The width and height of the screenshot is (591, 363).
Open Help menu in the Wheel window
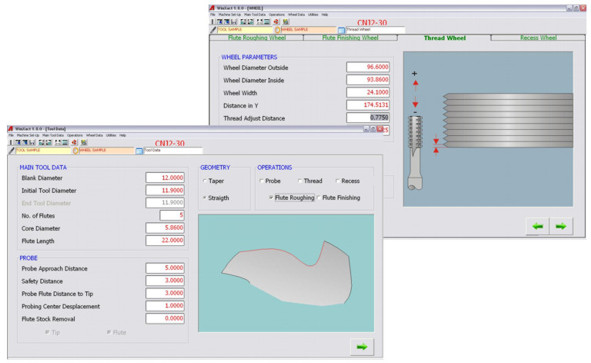(325, 15)
